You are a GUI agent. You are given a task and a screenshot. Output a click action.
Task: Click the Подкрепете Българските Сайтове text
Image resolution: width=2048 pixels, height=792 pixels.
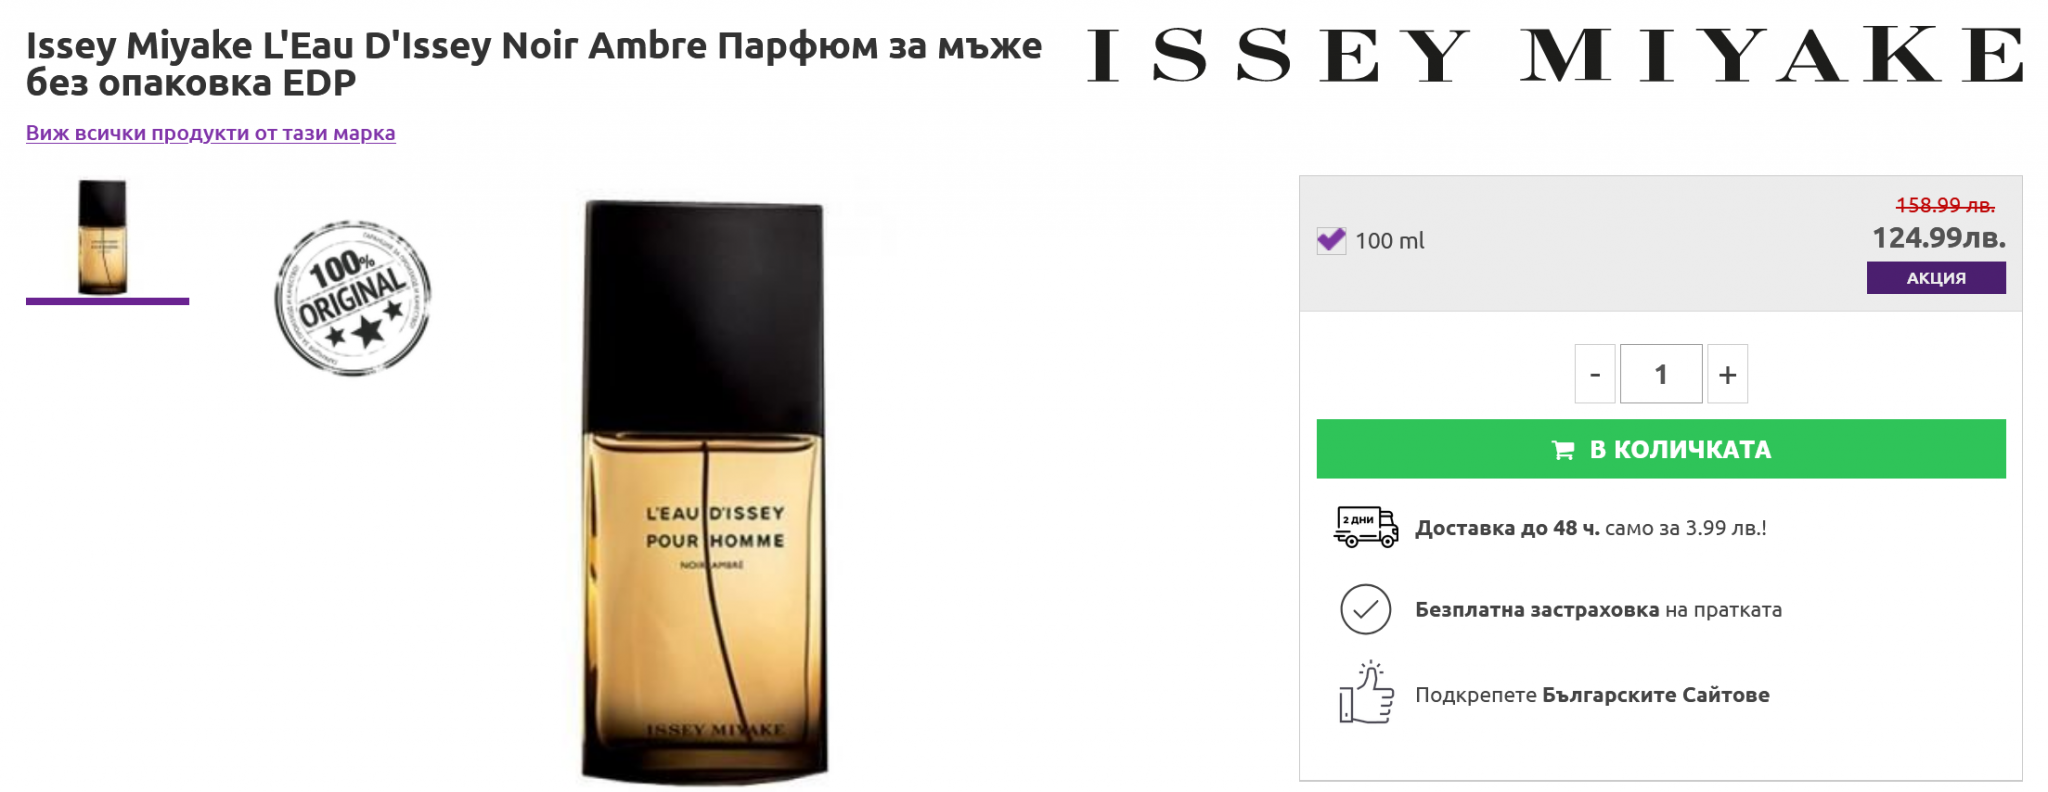(1592, 695)
